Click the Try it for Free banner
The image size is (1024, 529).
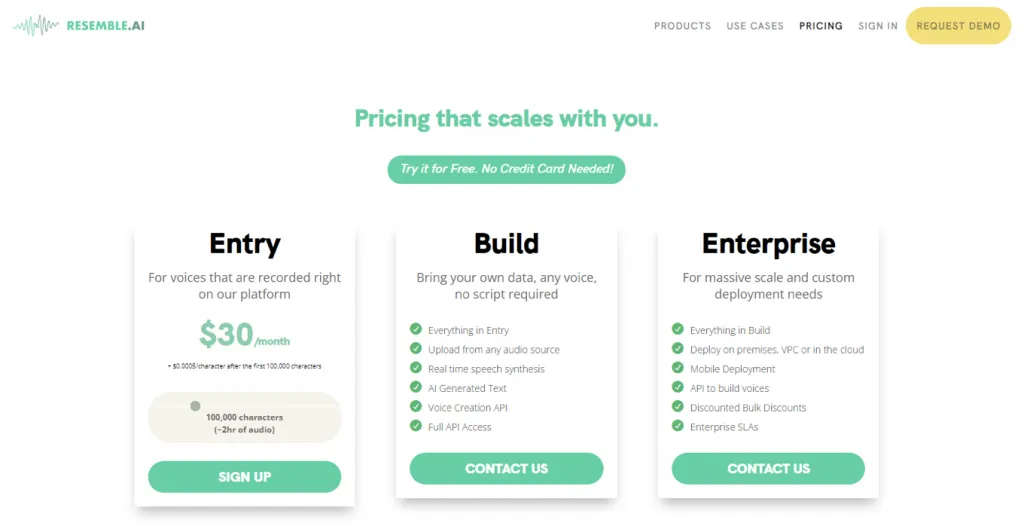[506, 169]
